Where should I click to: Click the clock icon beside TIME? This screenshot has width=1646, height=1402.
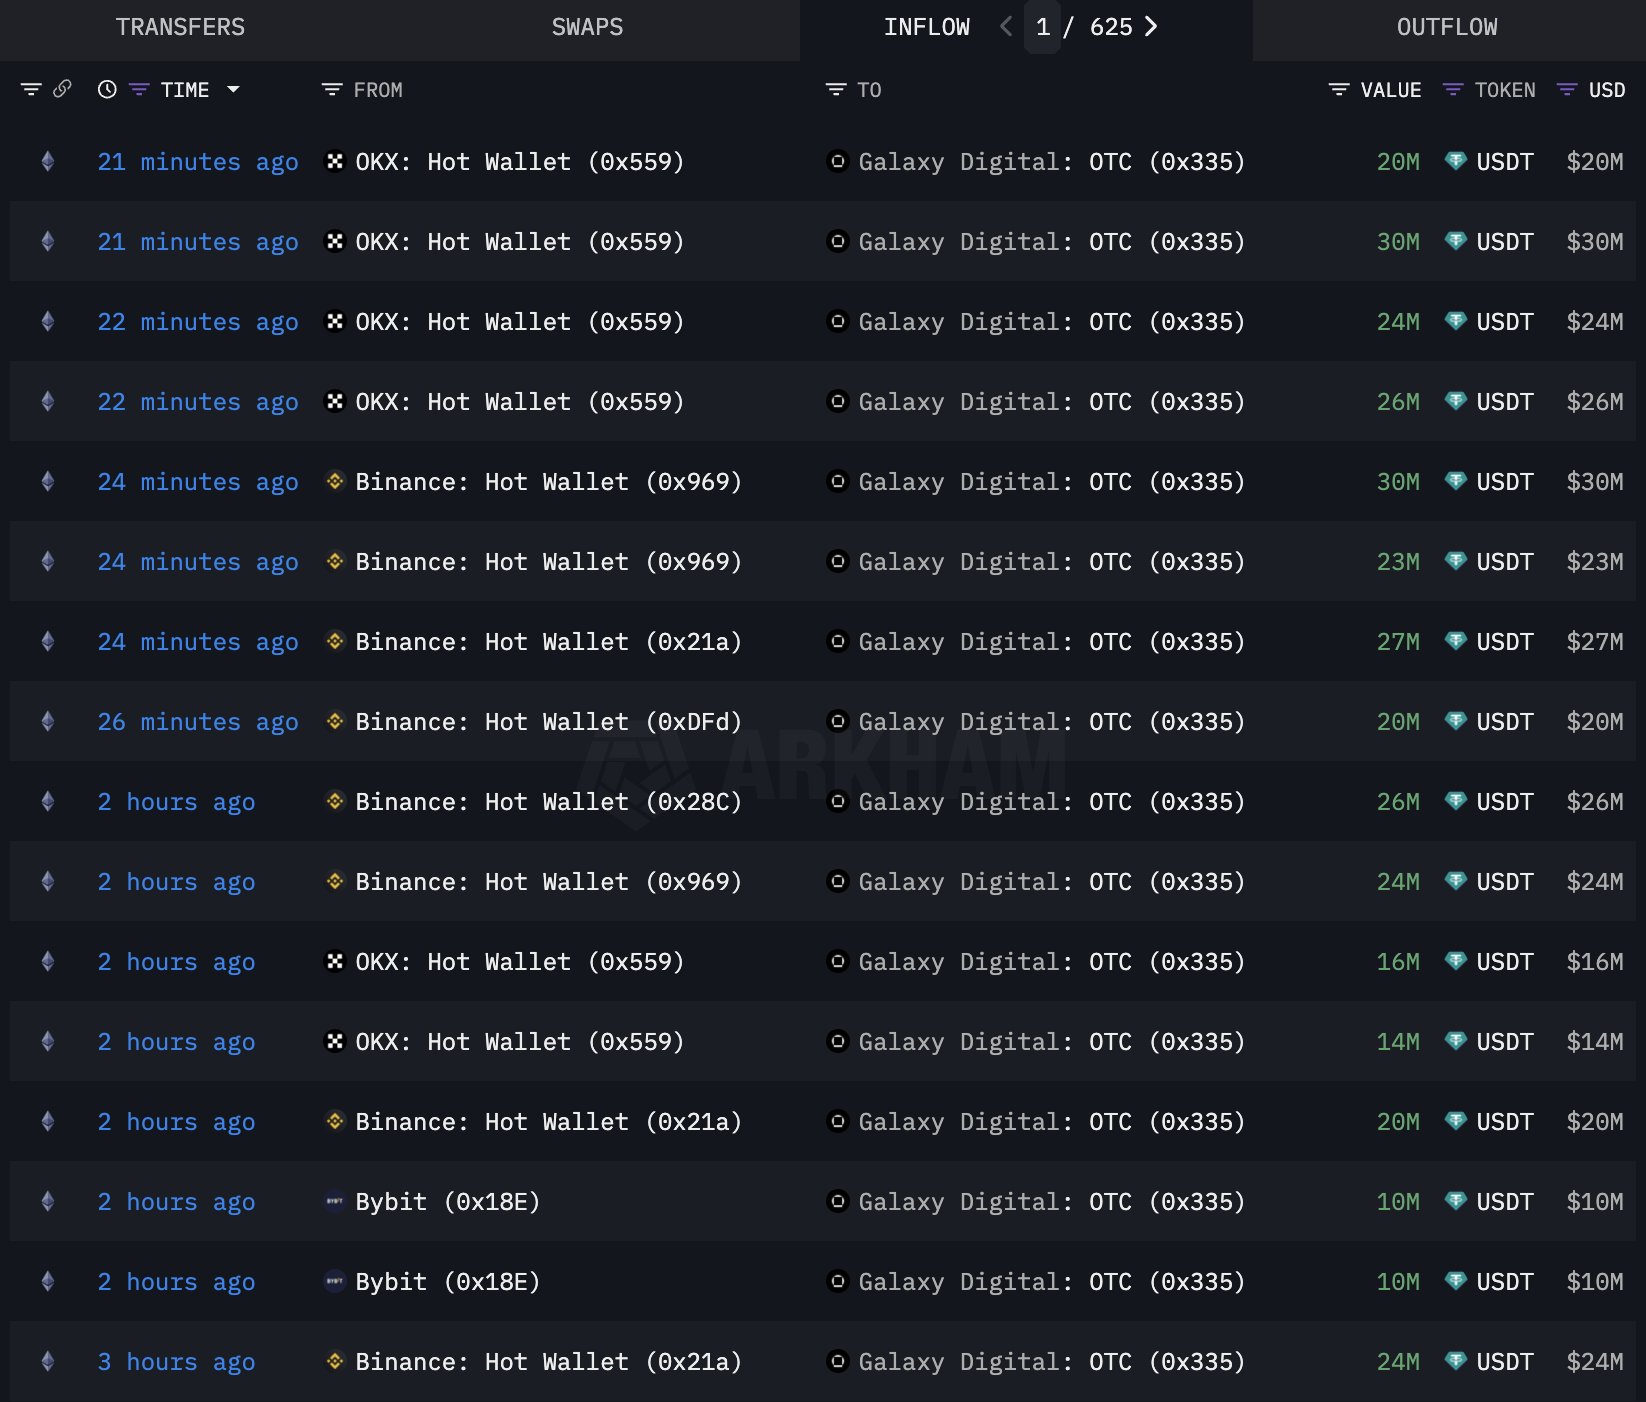point(106,90)
